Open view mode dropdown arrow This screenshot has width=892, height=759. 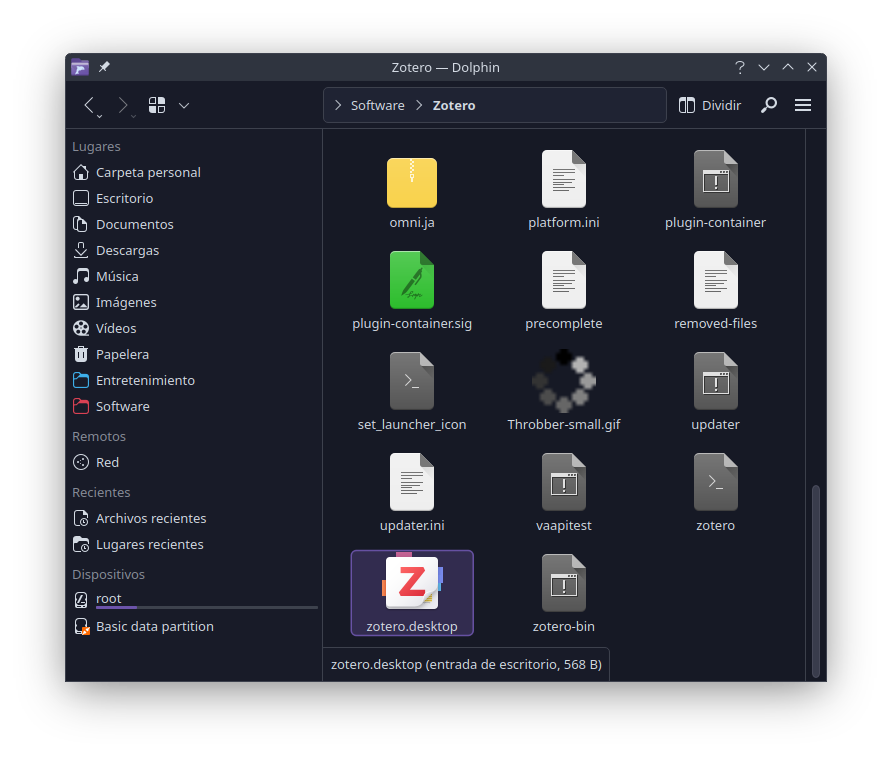coord(184,105)
